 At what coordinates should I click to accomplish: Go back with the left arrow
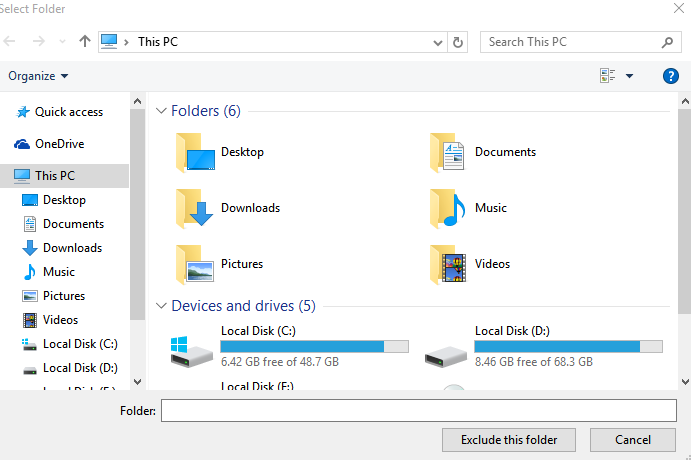pos(9,41)
